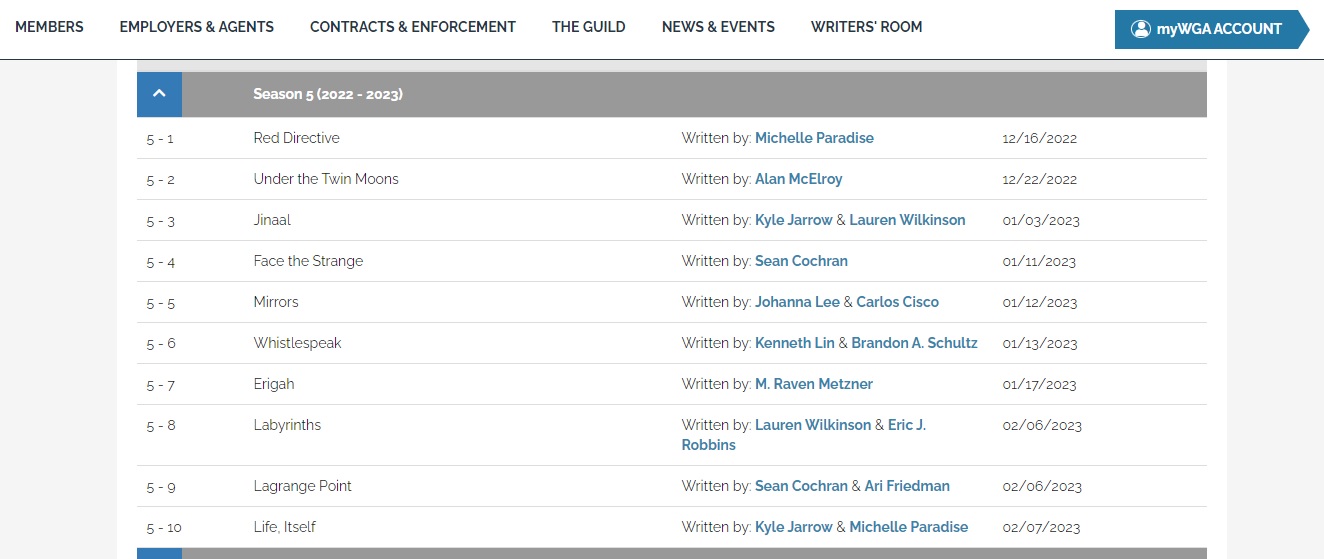Open the CONTRACTS & ENFORCEMENT menu
1324x559 pixels.
[x=413, y=27]
